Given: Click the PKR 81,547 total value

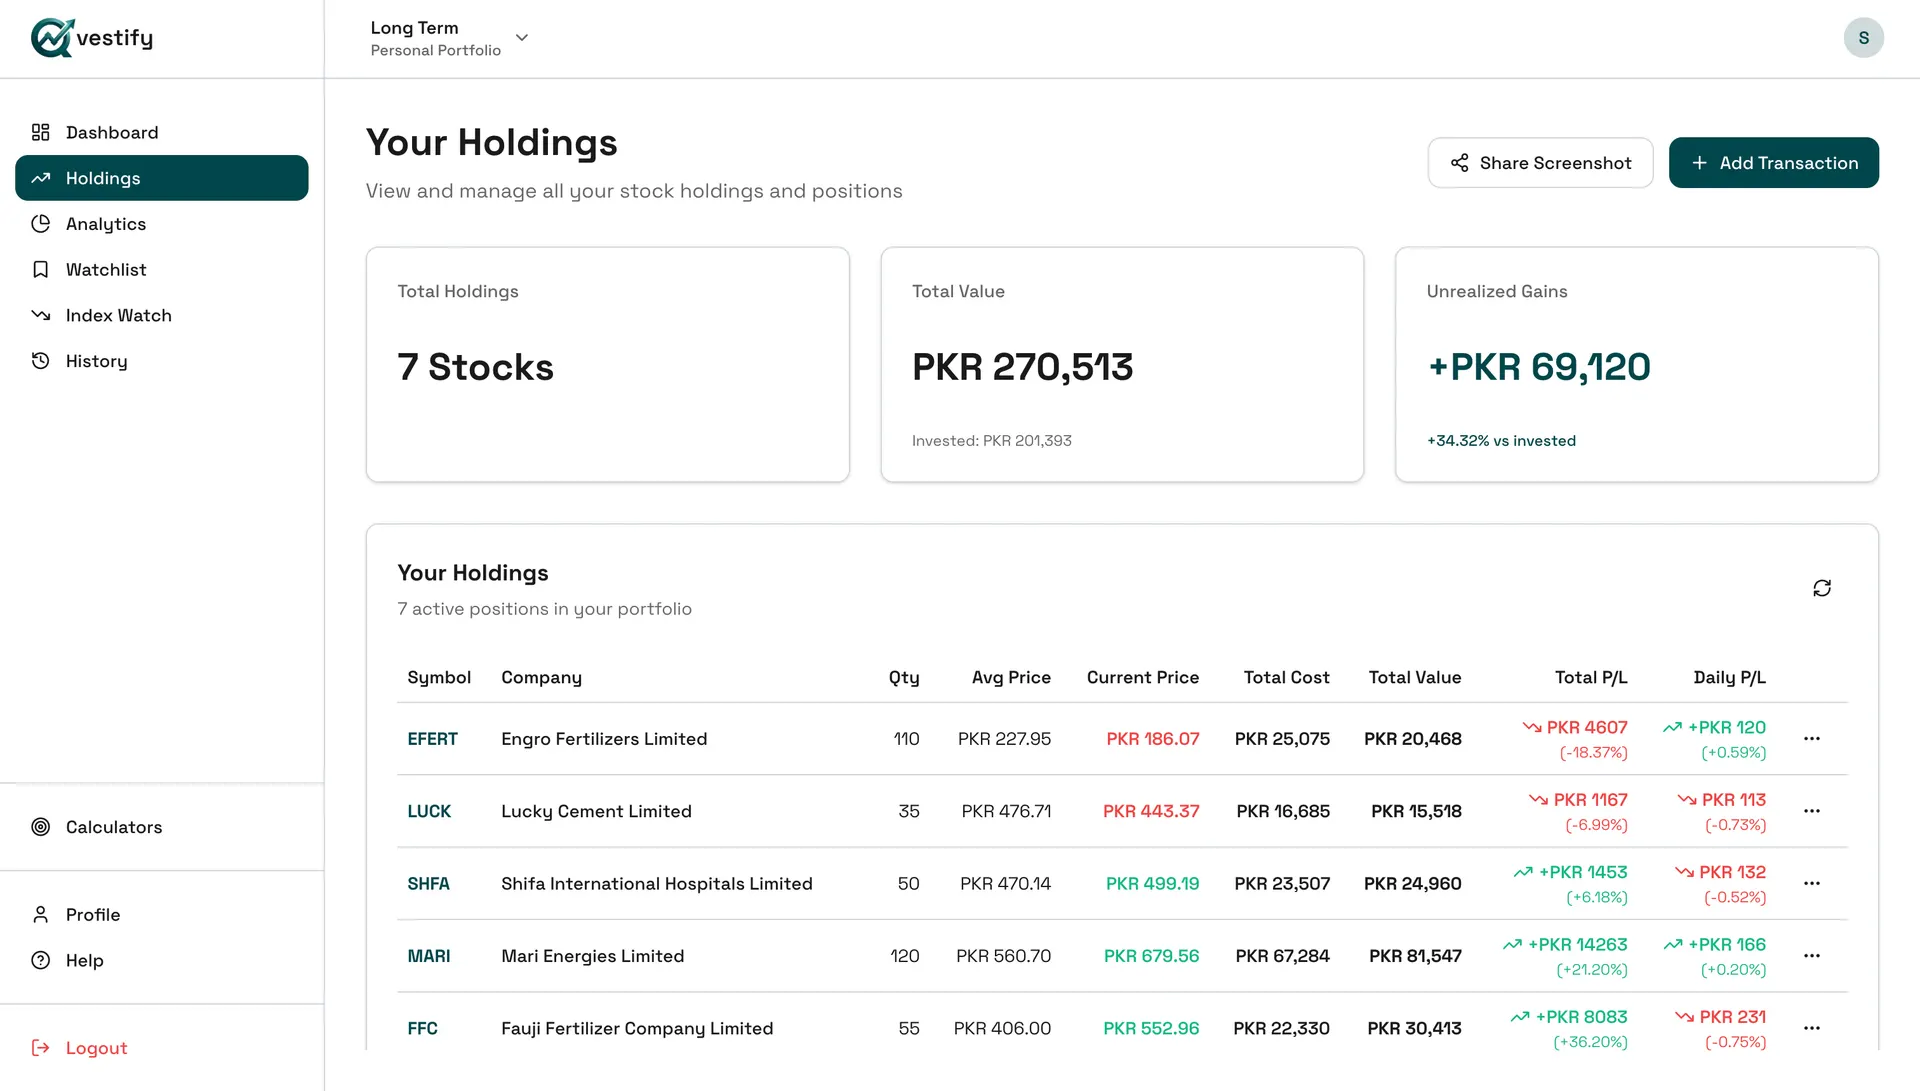Looking at the screenshot, I should pos(1415,956).
